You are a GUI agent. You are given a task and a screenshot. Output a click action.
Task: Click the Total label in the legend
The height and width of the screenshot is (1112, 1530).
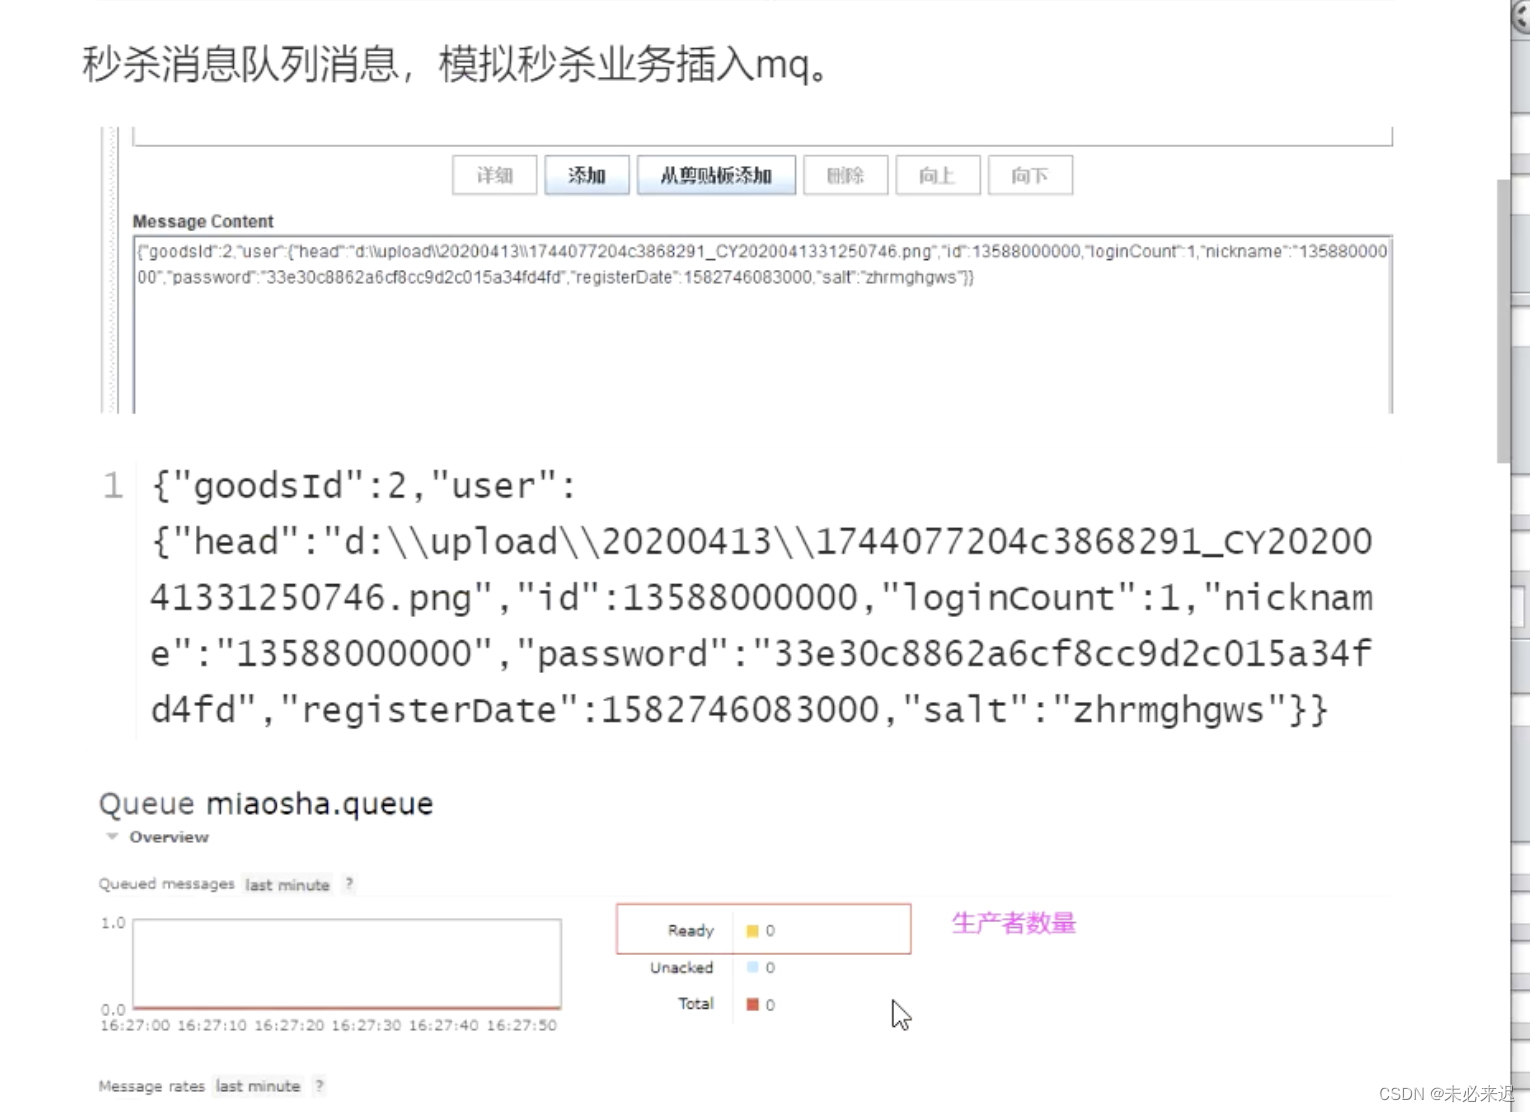696,1004
